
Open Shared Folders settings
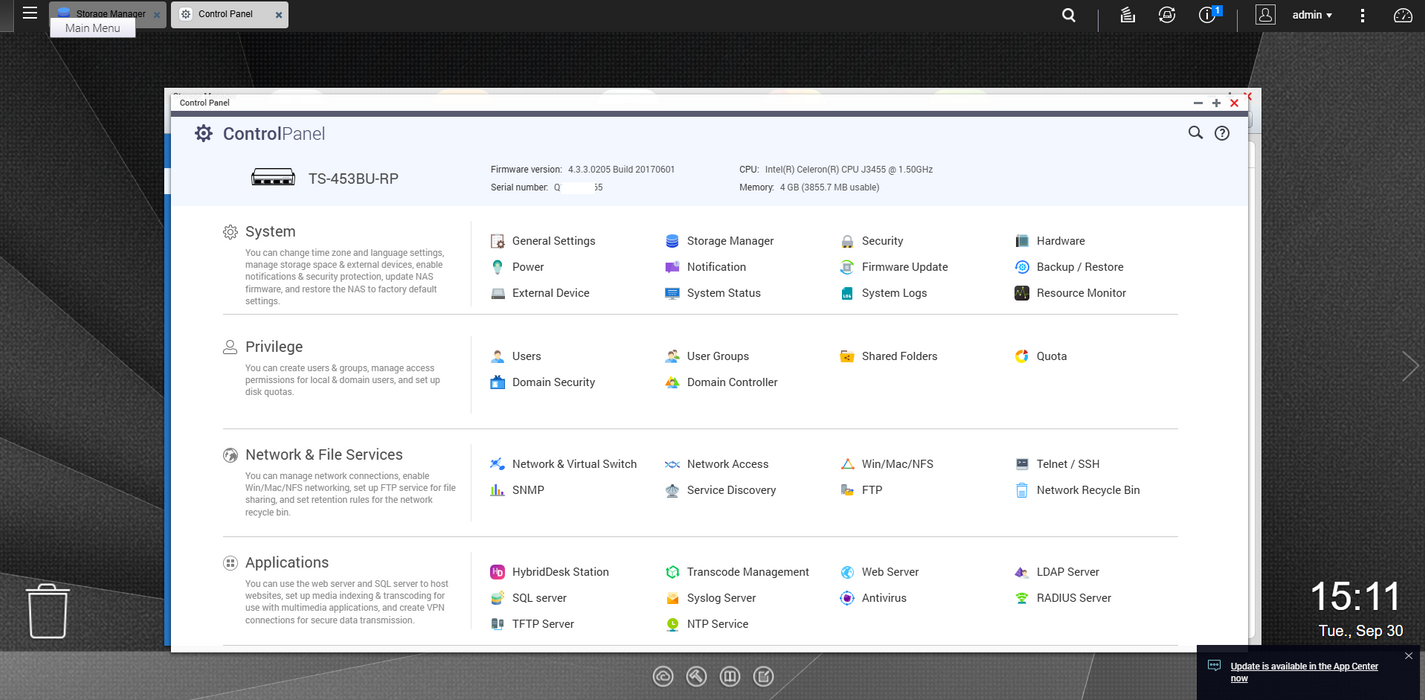899,356
